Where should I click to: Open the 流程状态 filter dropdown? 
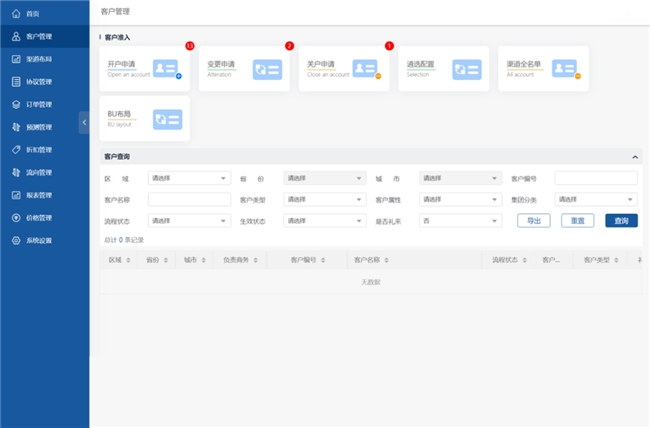(x=189, y=221)
